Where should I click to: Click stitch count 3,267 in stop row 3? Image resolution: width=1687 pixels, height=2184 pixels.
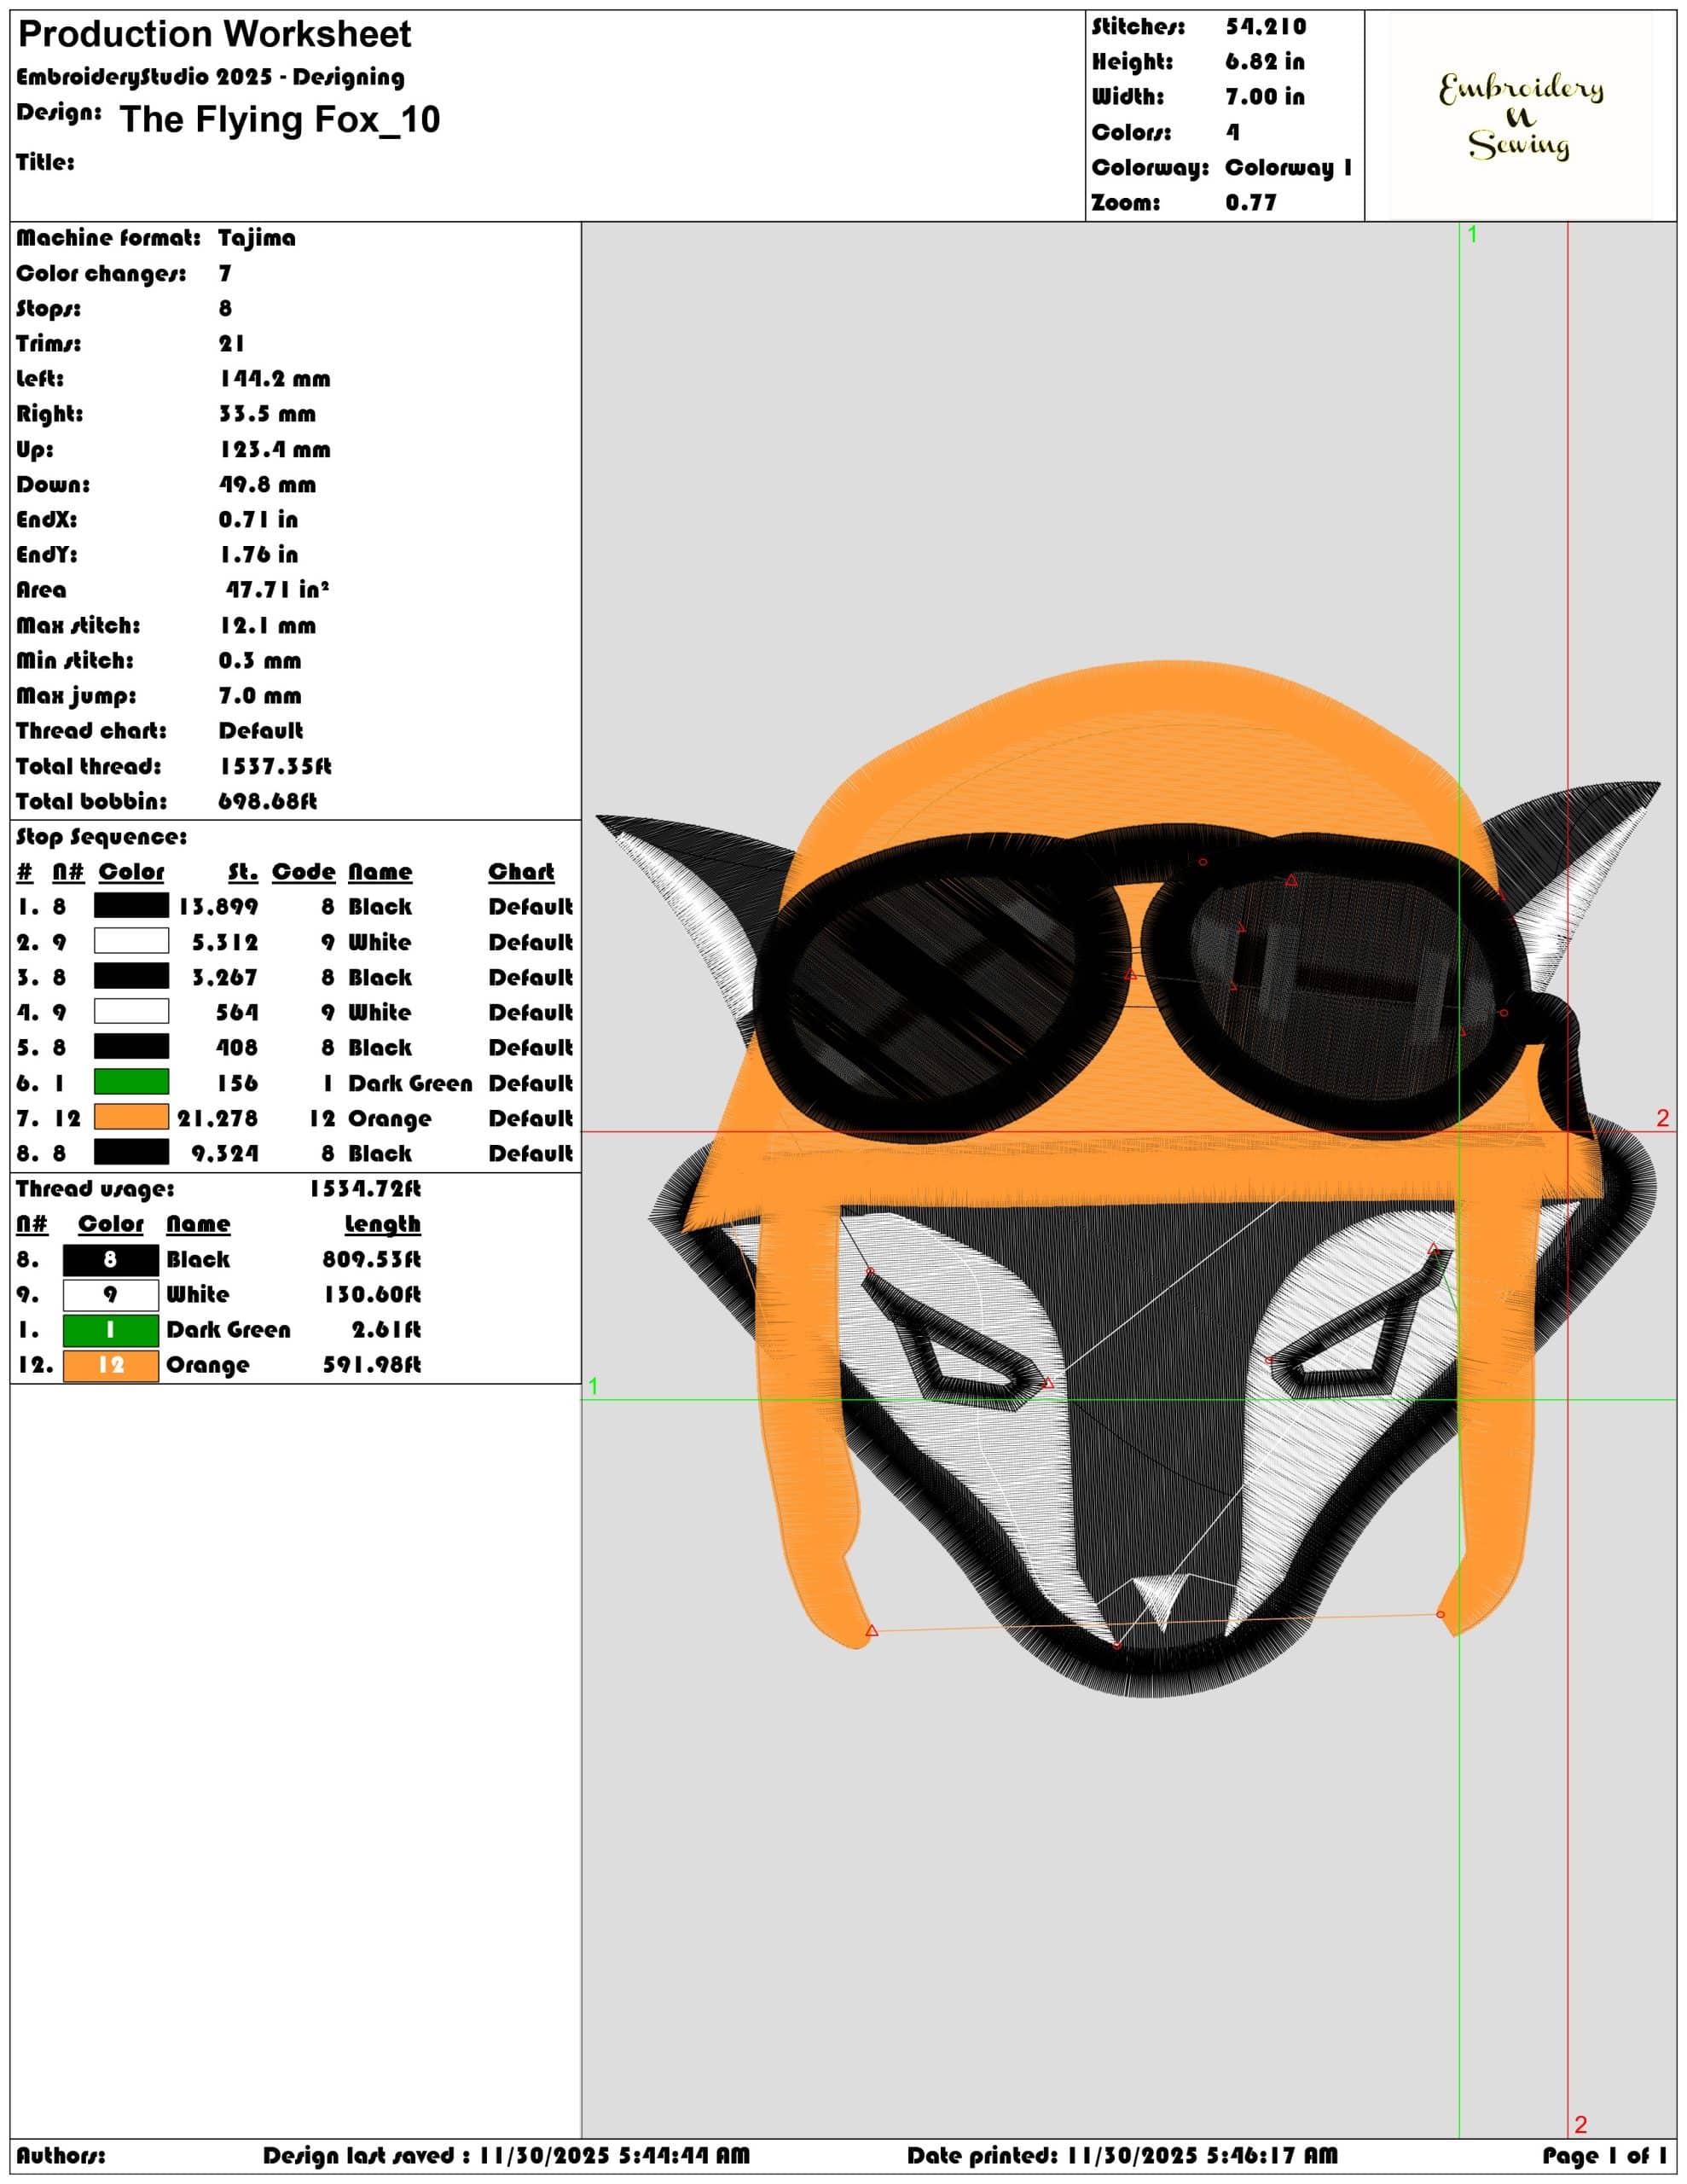tap(225, 977)
